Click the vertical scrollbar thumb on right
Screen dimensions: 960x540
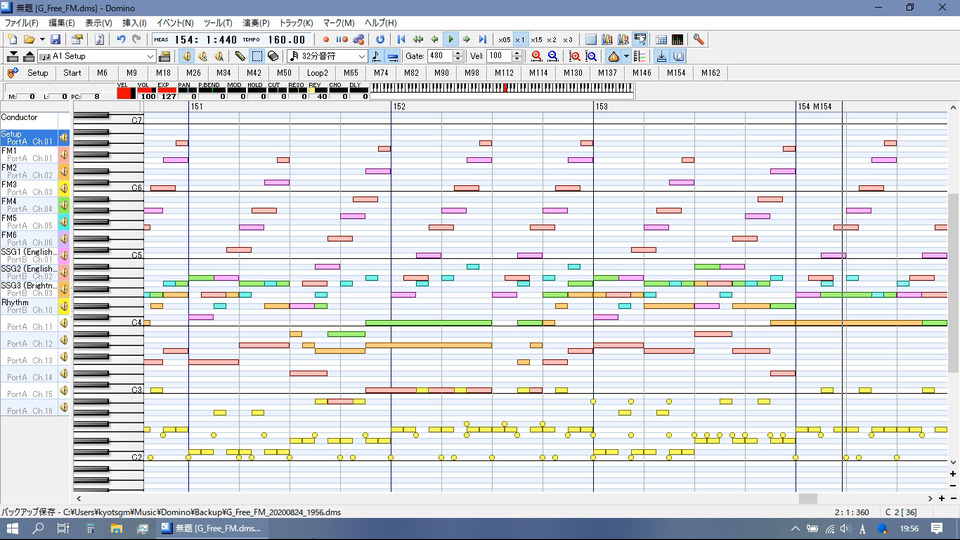pyautogui.click(x=953, y=283)
